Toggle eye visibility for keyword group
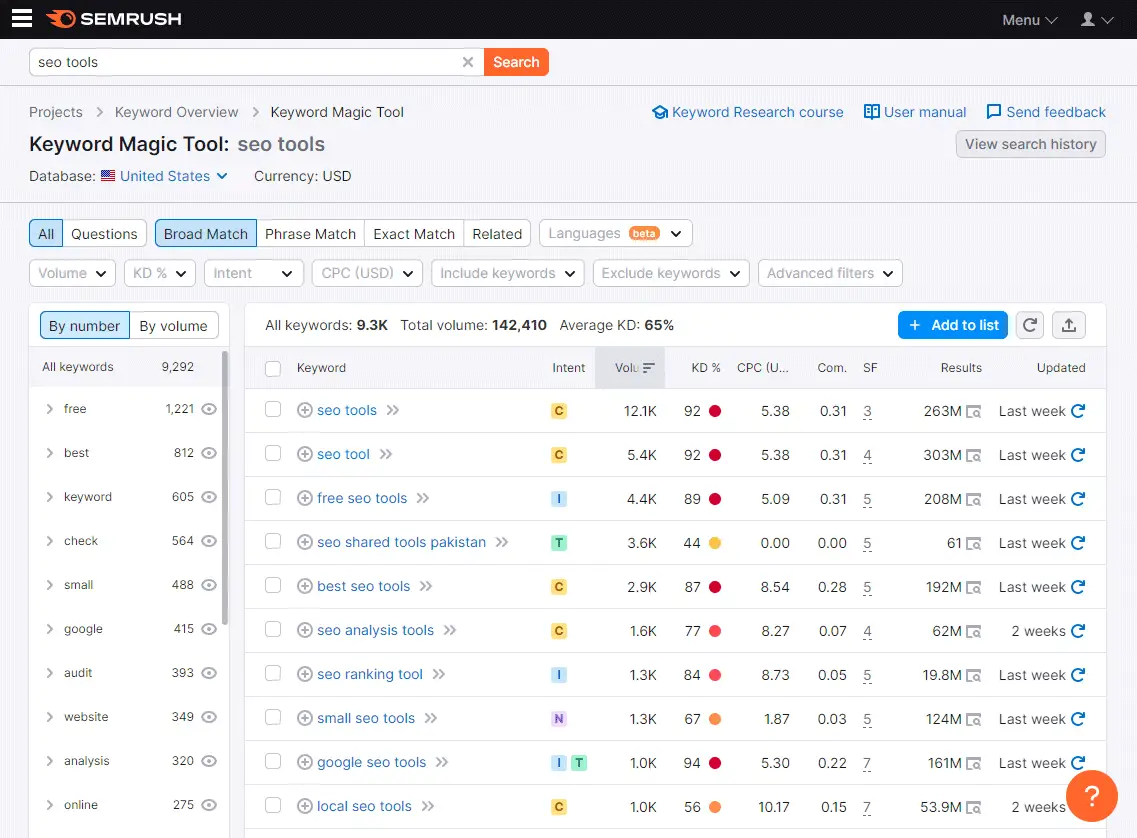1137x838 pixels. tap(209, 497)
